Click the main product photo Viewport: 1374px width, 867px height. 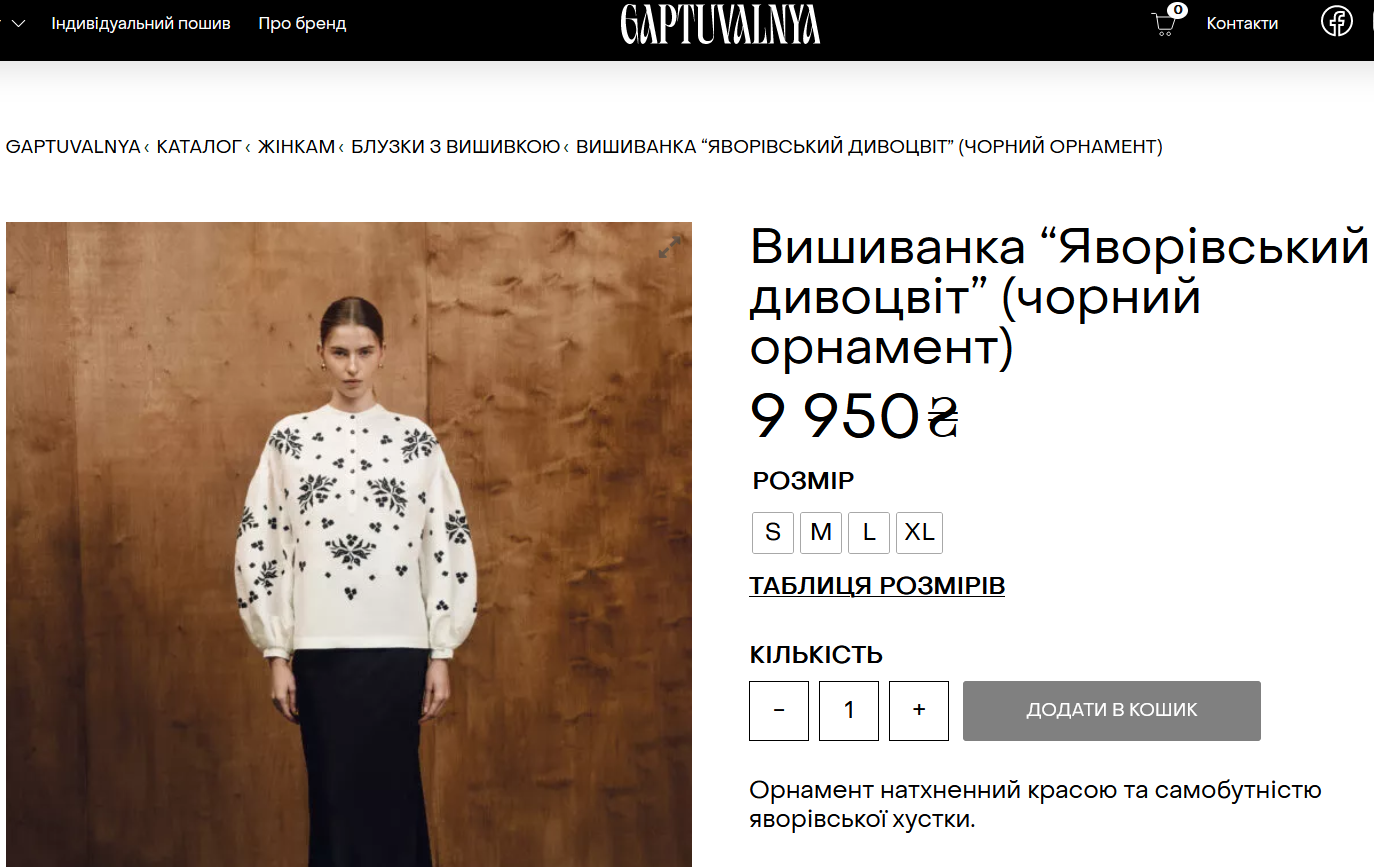[349, 544]
